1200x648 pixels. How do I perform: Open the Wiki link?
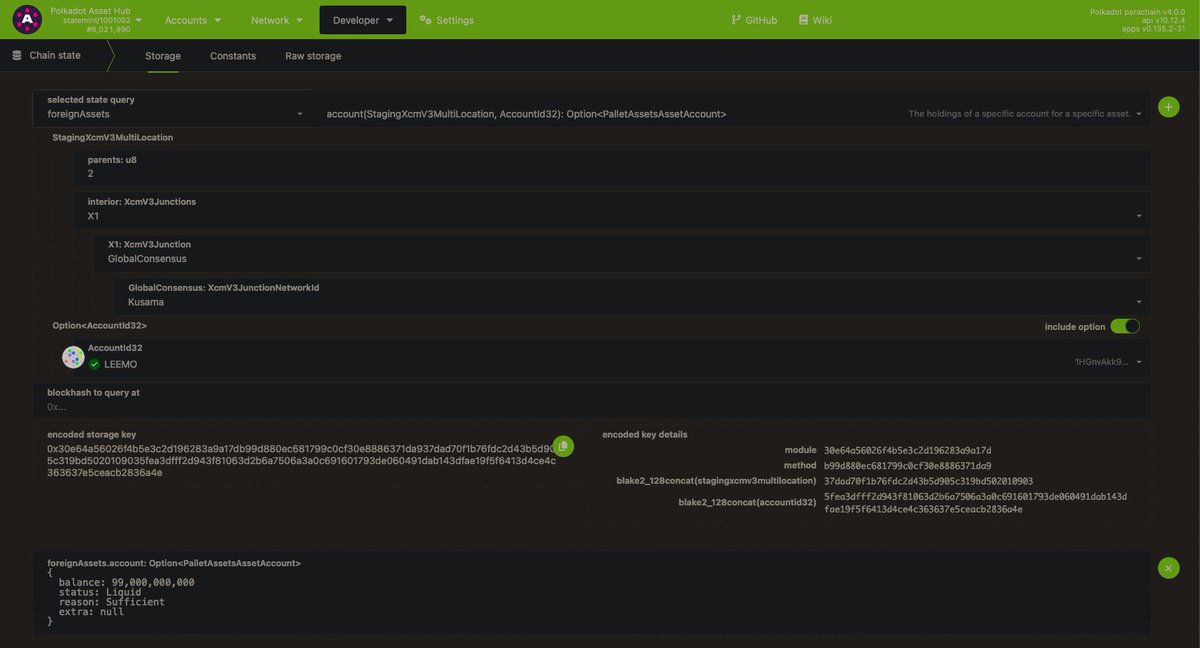click(814, 20)
